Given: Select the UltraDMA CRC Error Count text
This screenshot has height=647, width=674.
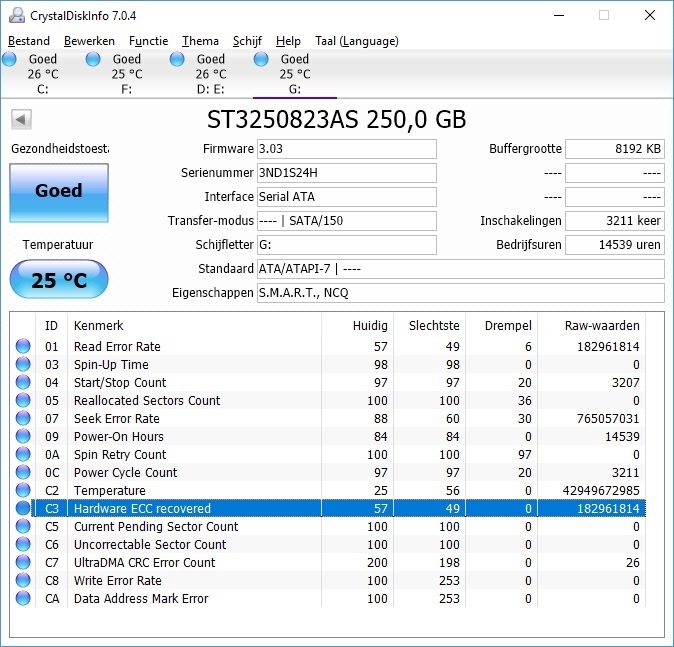Looking at the screenshot, I should click(144, 562).
